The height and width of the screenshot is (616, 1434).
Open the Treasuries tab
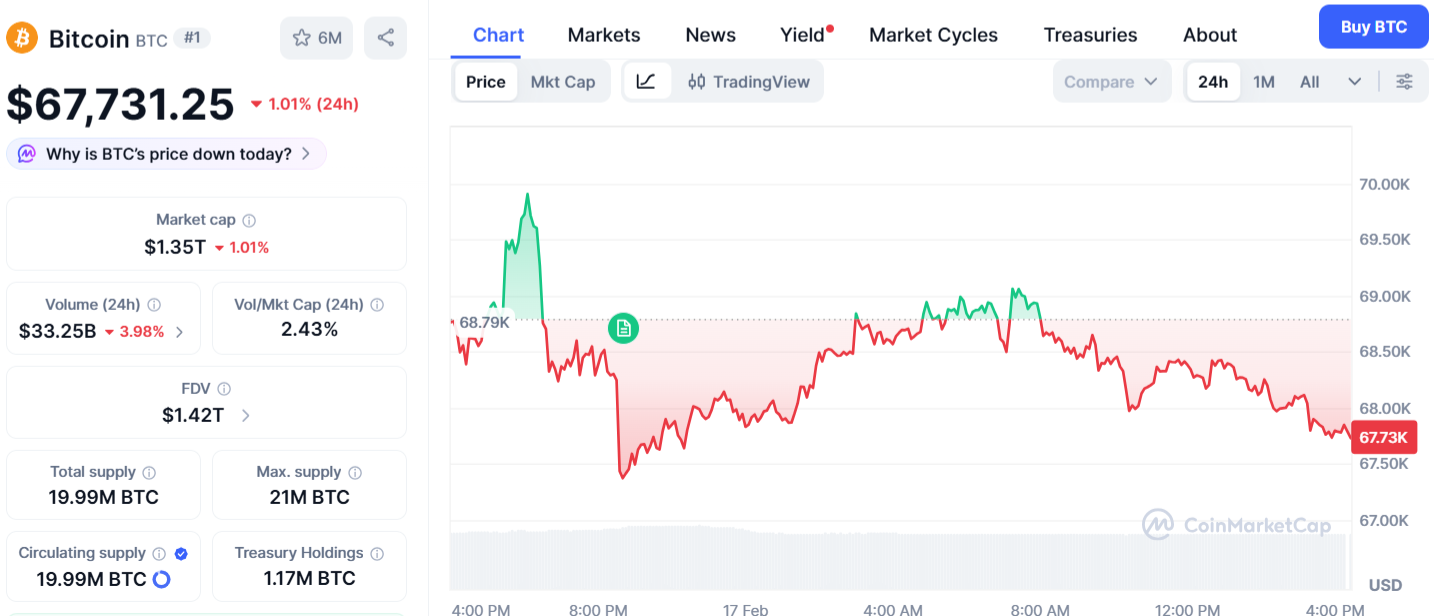[1090, 34]
